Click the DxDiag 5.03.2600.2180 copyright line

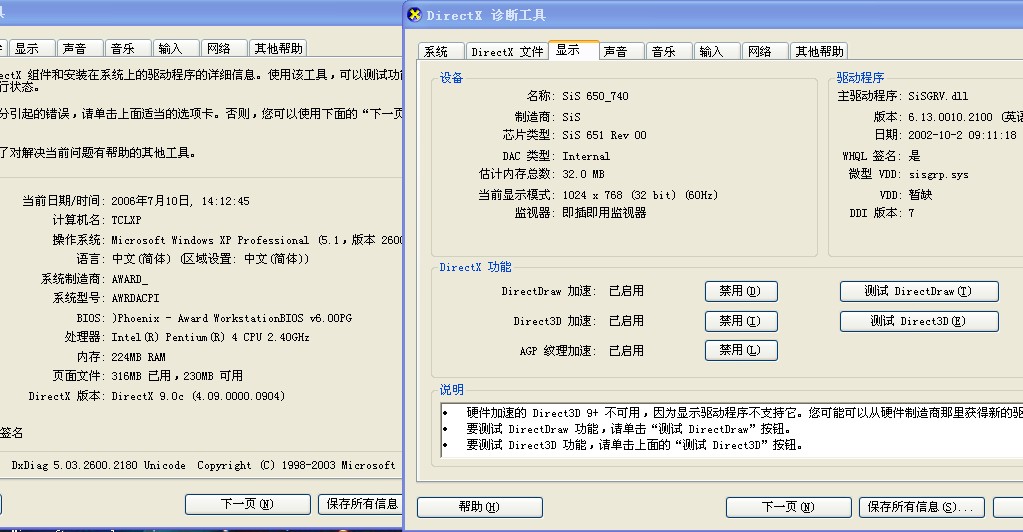coord(204,465)
